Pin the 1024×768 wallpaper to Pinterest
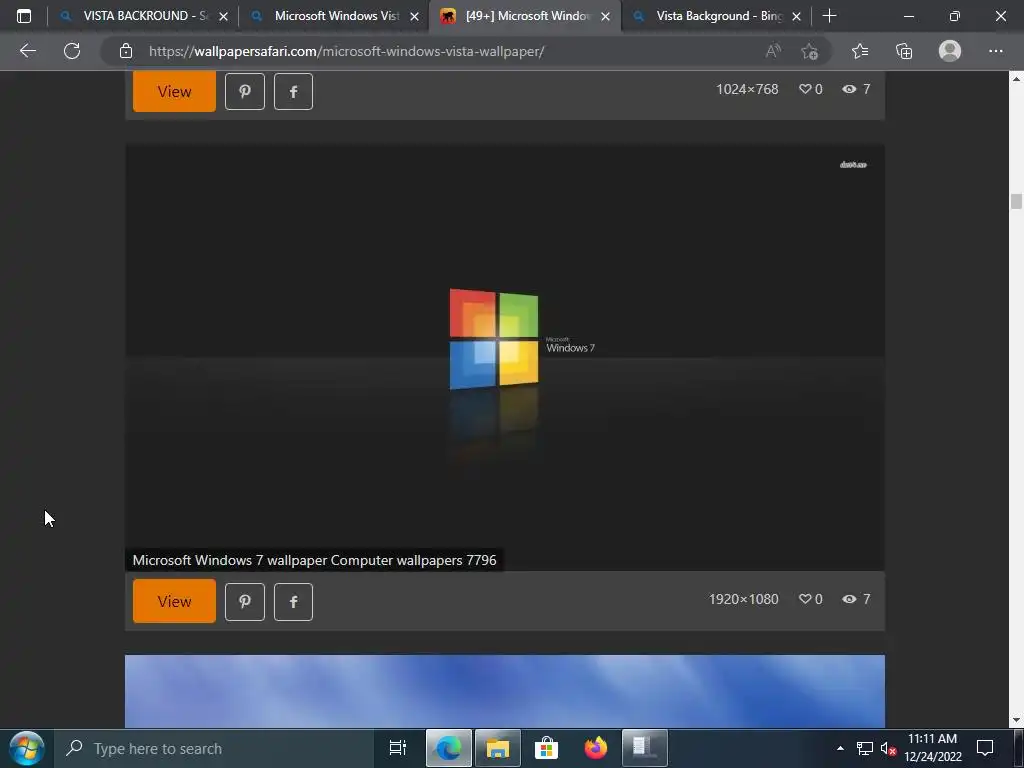 point(245,91)
